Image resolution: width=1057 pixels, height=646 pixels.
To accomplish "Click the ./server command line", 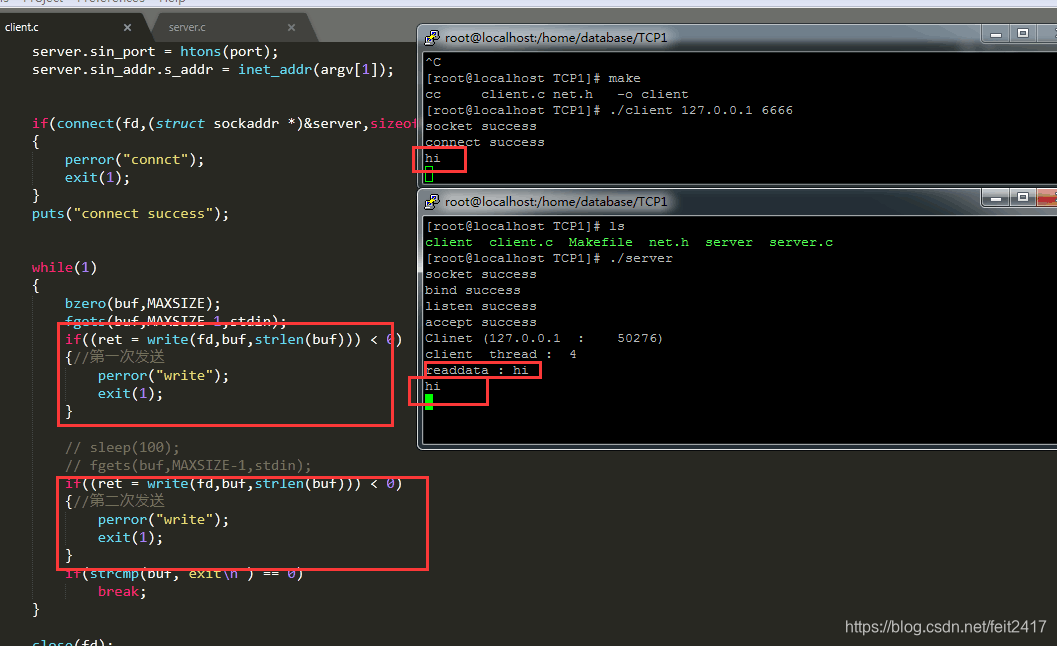I will click(x=549, y=259).
